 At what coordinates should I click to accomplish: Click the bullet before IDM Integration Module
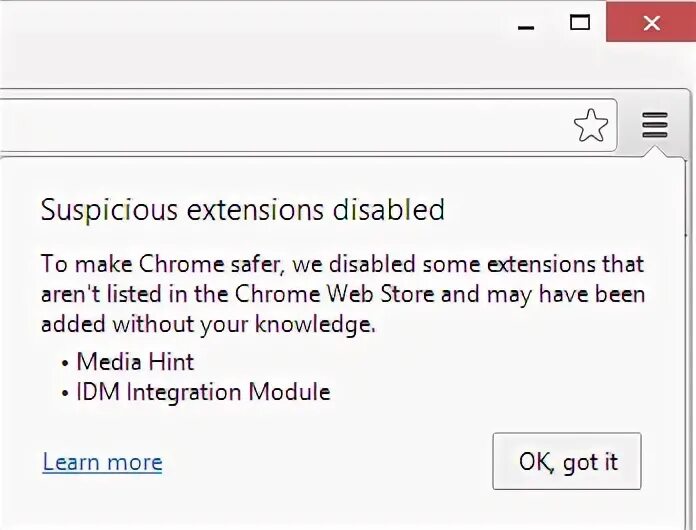click(65, 393)
